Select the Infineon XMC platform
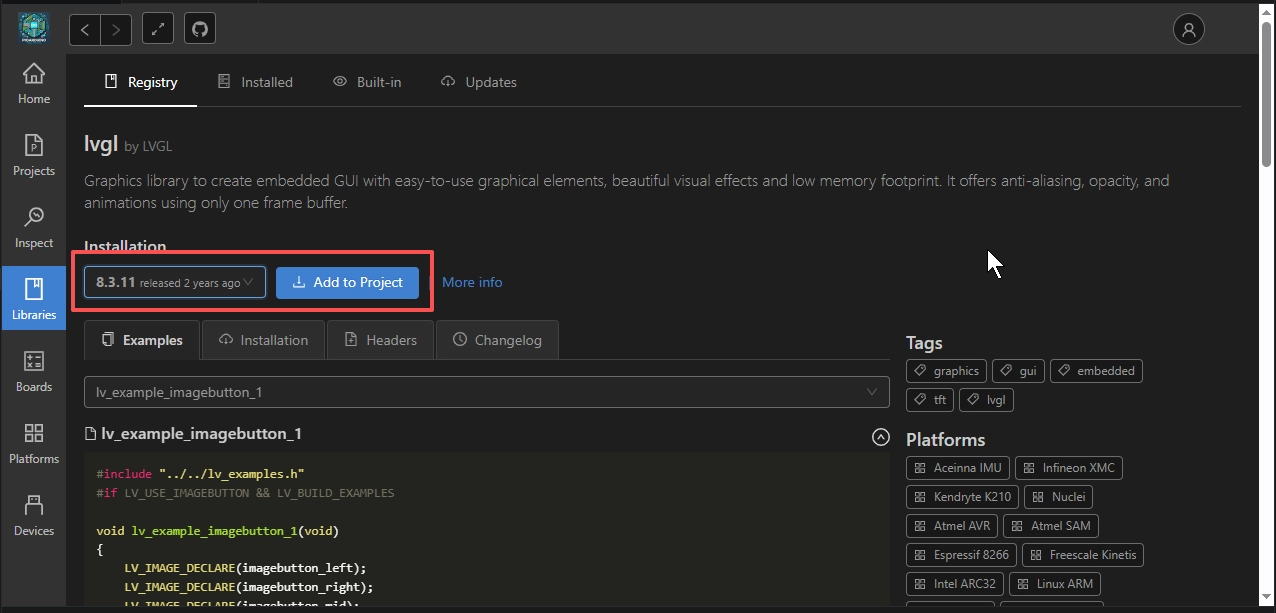Viewport: 1276px width, 613px height. coord(1069,468)
